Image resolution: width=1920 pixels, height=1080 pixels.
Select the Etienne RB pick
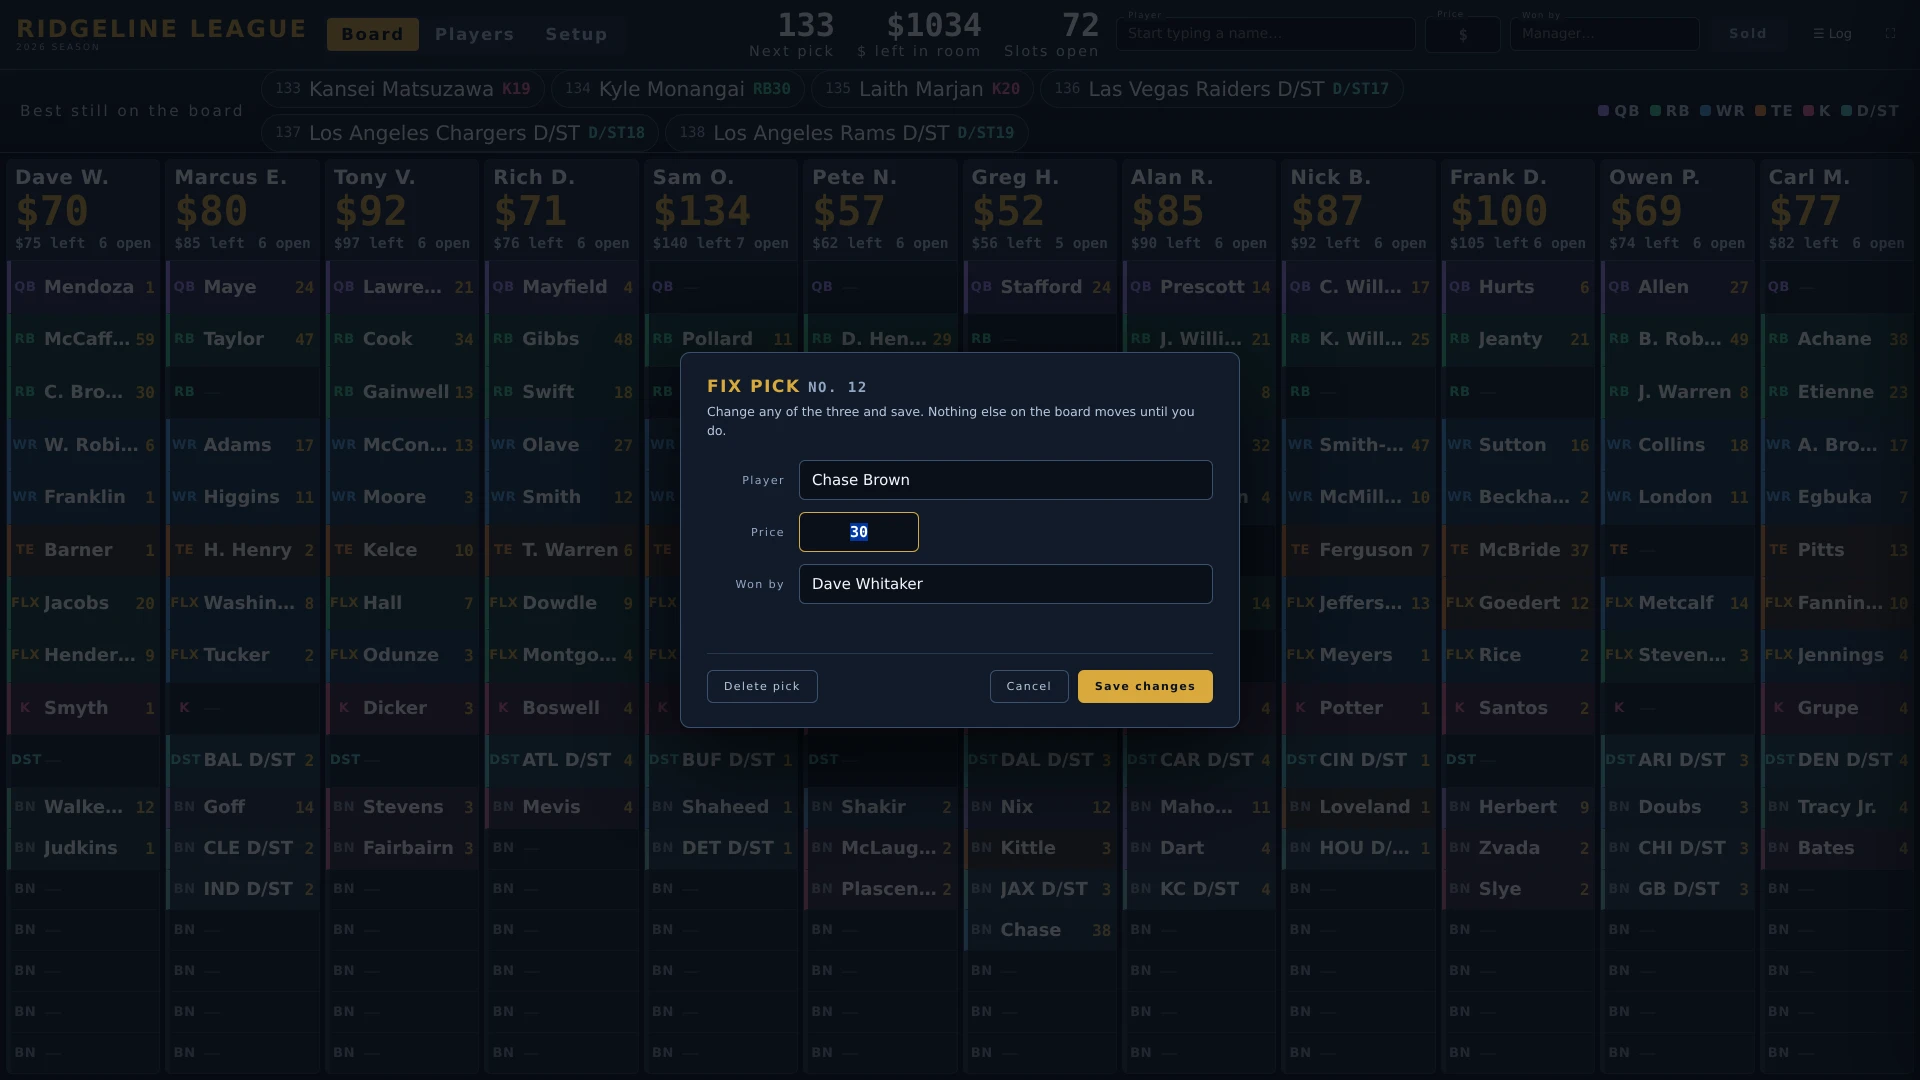coord(1837,392)
